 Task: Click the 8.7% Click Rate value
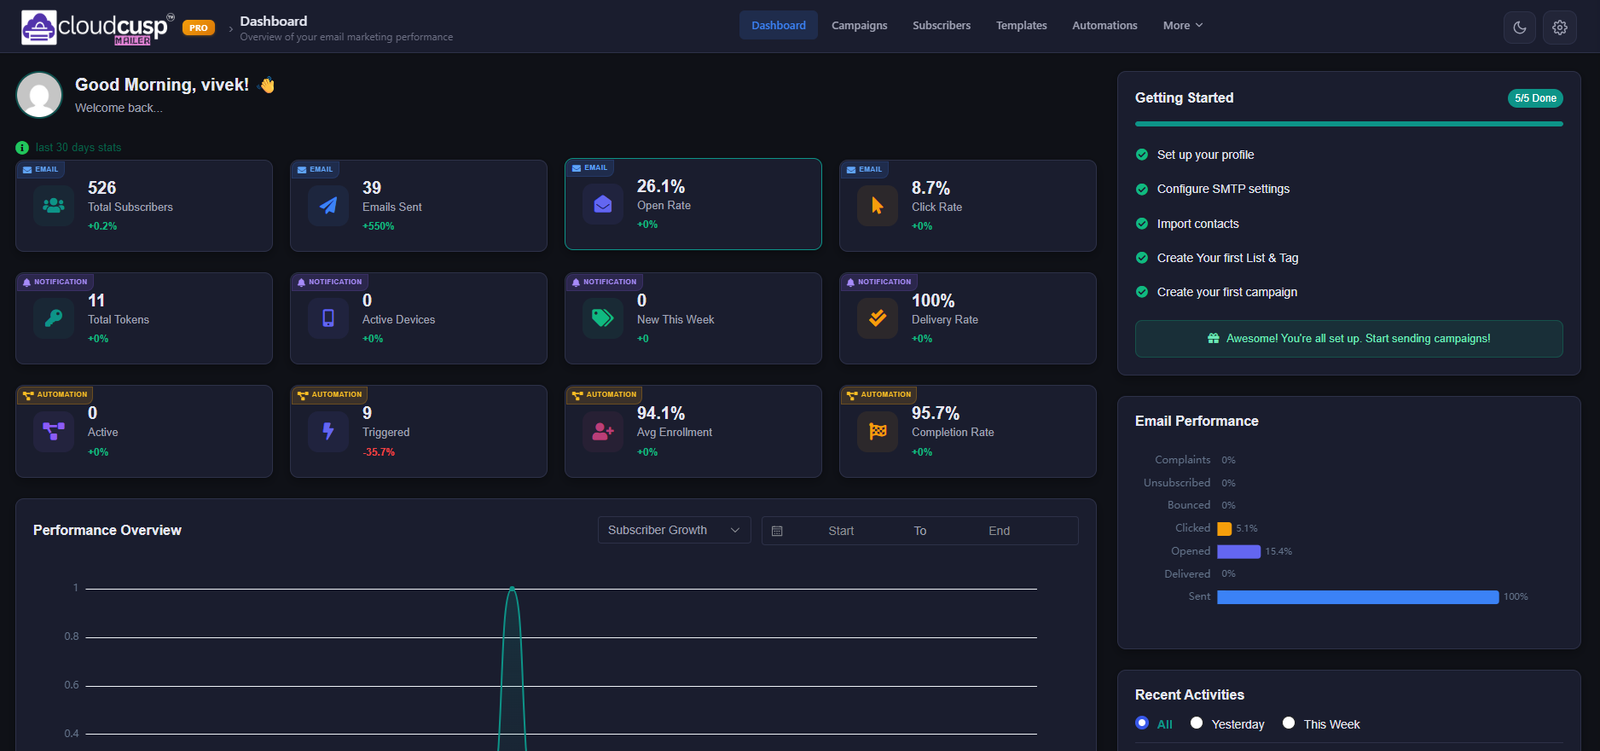(931, 188)
